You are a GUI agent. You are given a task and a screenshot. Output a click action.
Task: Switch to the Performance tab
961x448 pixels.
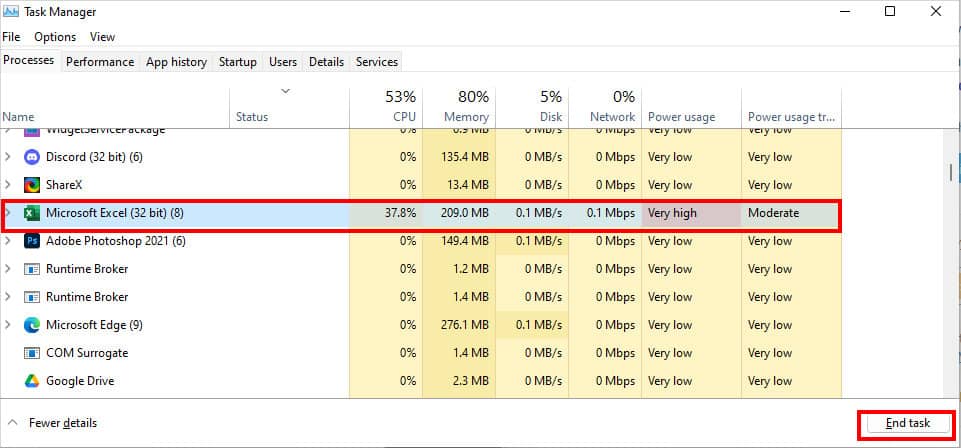coord(100,62)
